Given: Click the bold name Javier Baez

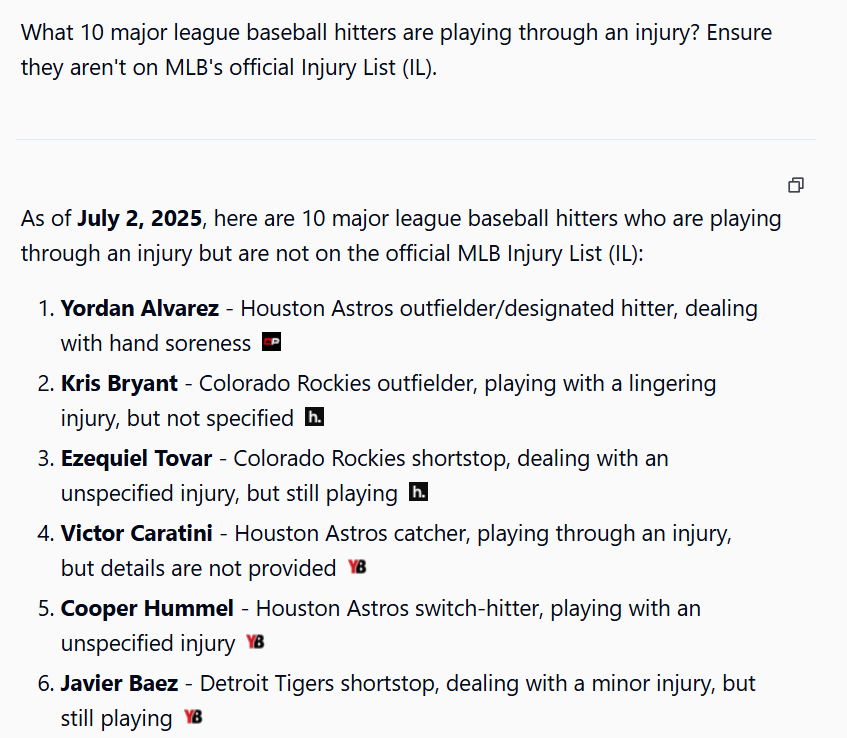Looking at the screenshot, I should [119, 684].
